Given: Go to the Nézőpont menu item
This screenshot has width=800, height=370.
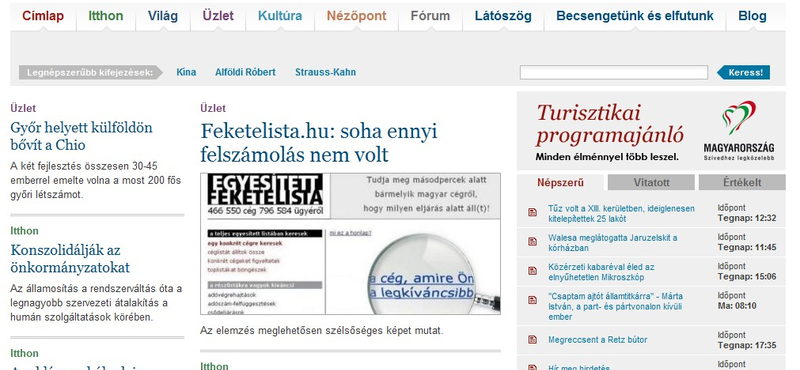Looking at the screenshot, I should [356, 16].
